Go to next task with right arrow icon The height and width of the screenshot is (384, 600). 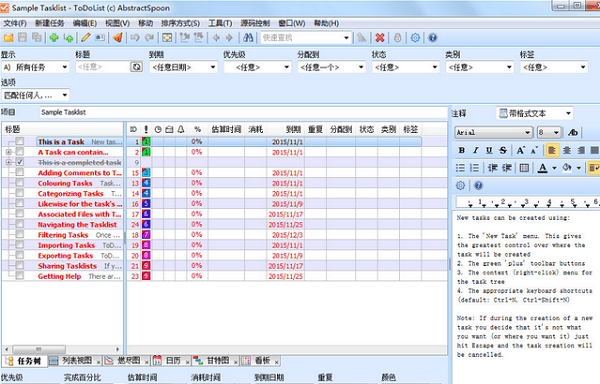pyautogui.click(x=229, y=37)
